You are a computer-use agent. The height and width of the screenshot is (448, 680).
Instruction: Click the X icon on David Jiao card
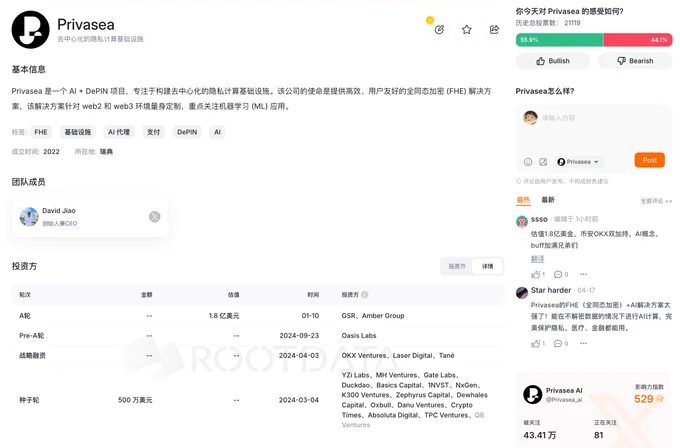[155, 217]
